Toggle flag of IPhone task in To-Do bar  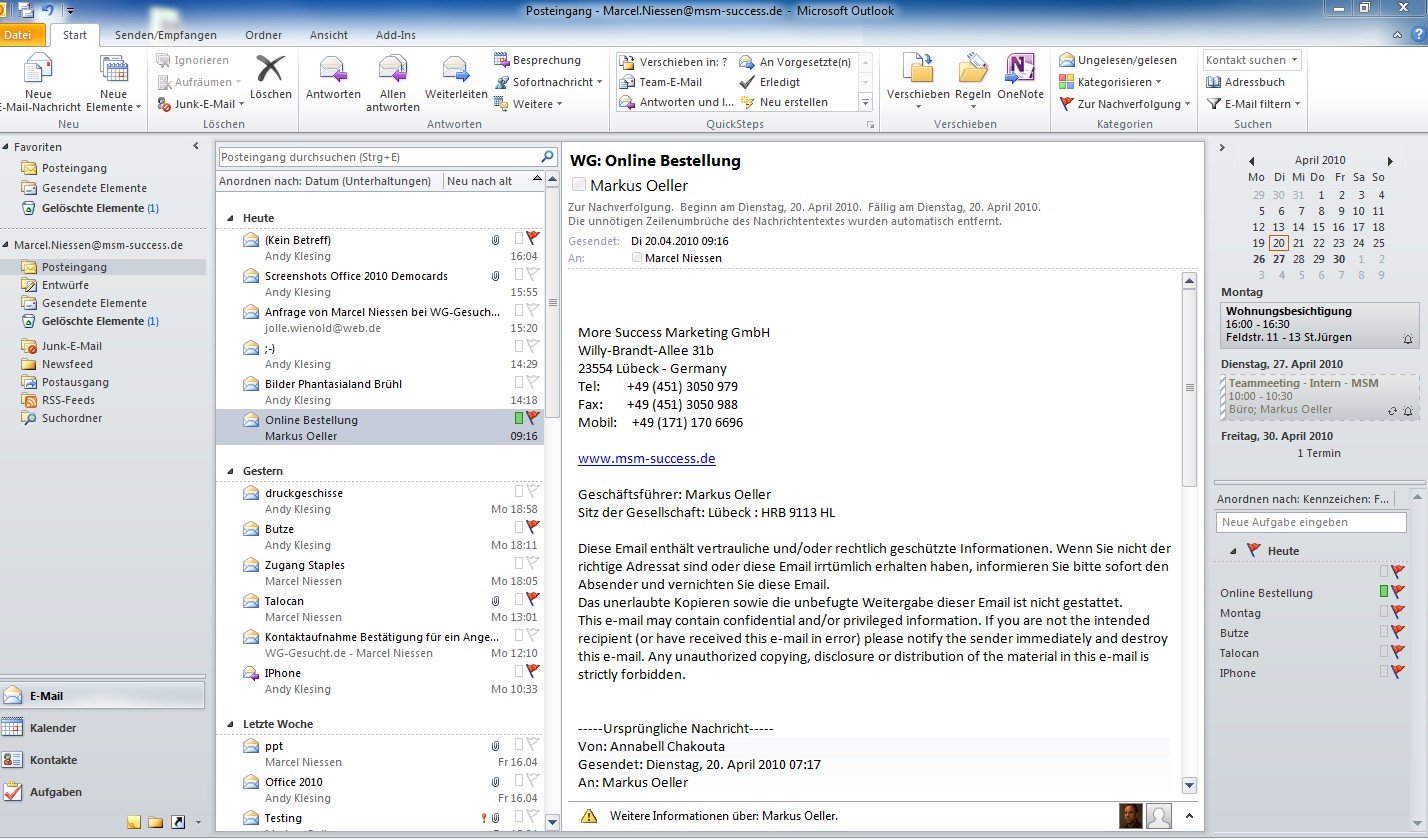tap(1399, 672)
